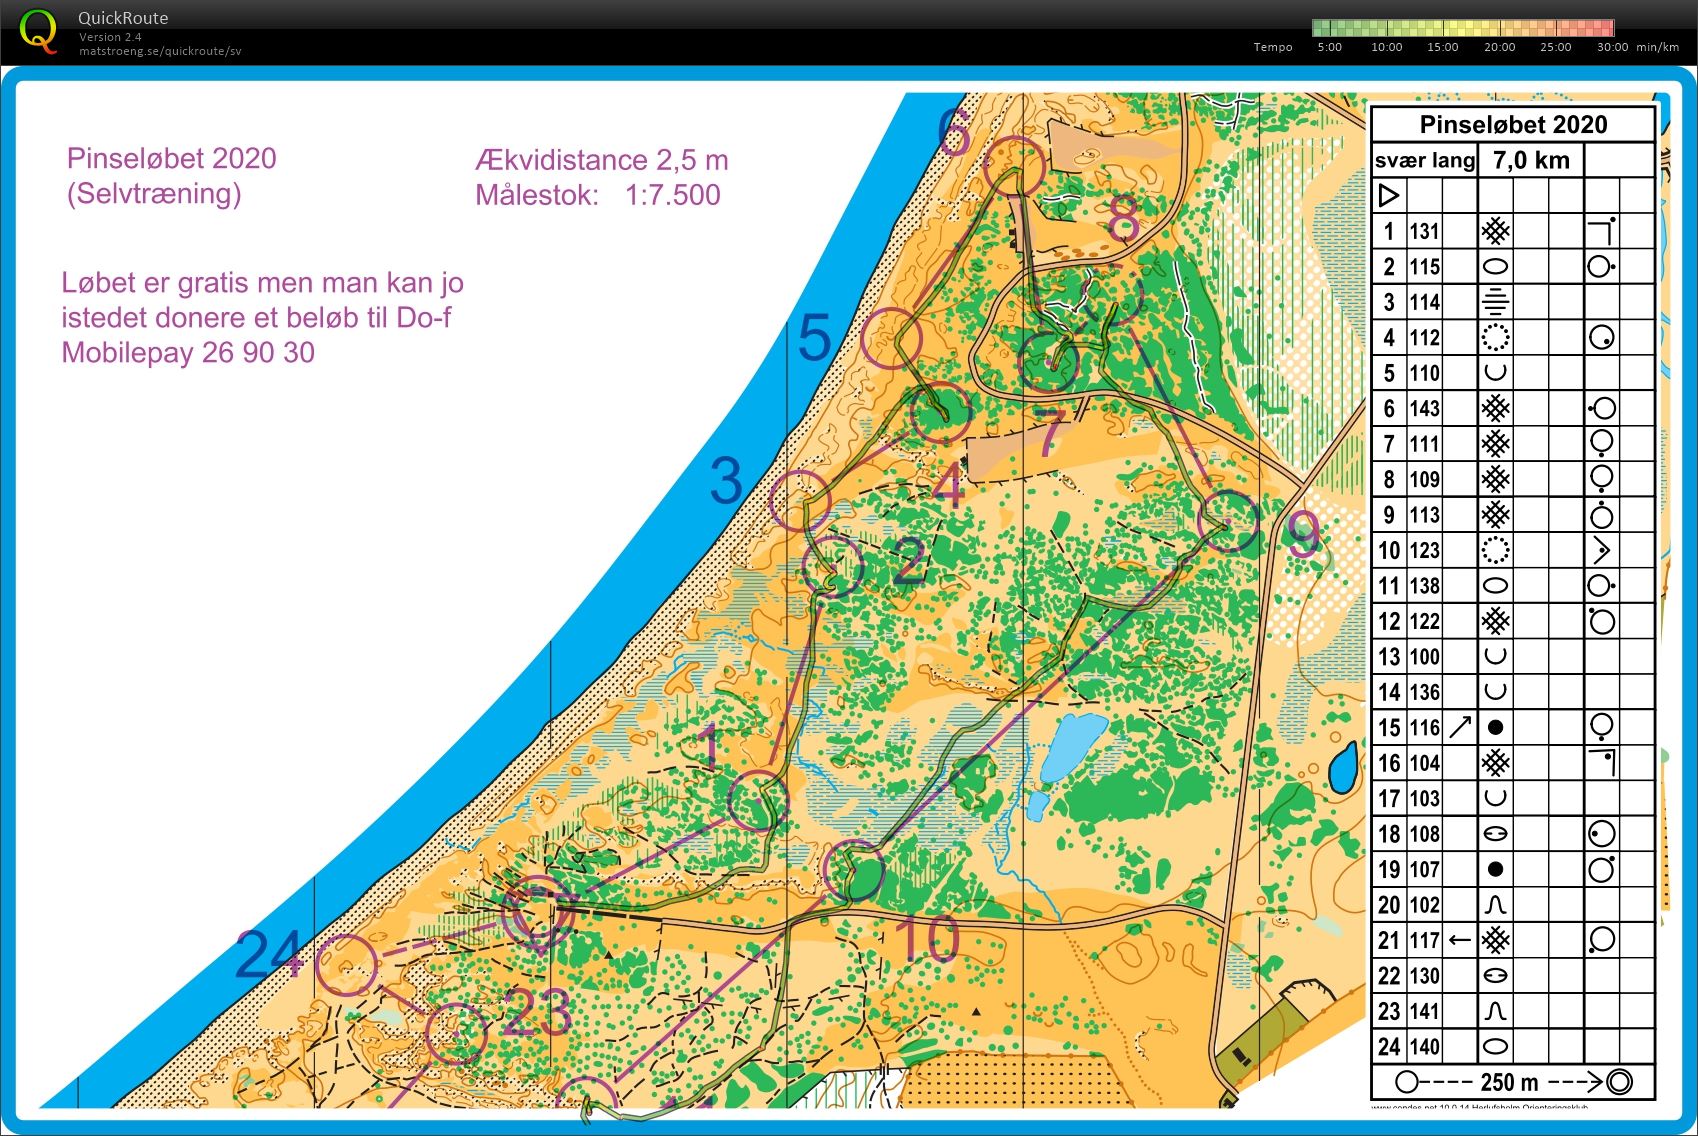The width and height of the screenshot is (1698, 1136).
Task: Click the 'svær lang' course name cell
Action: coord(1425,160)
